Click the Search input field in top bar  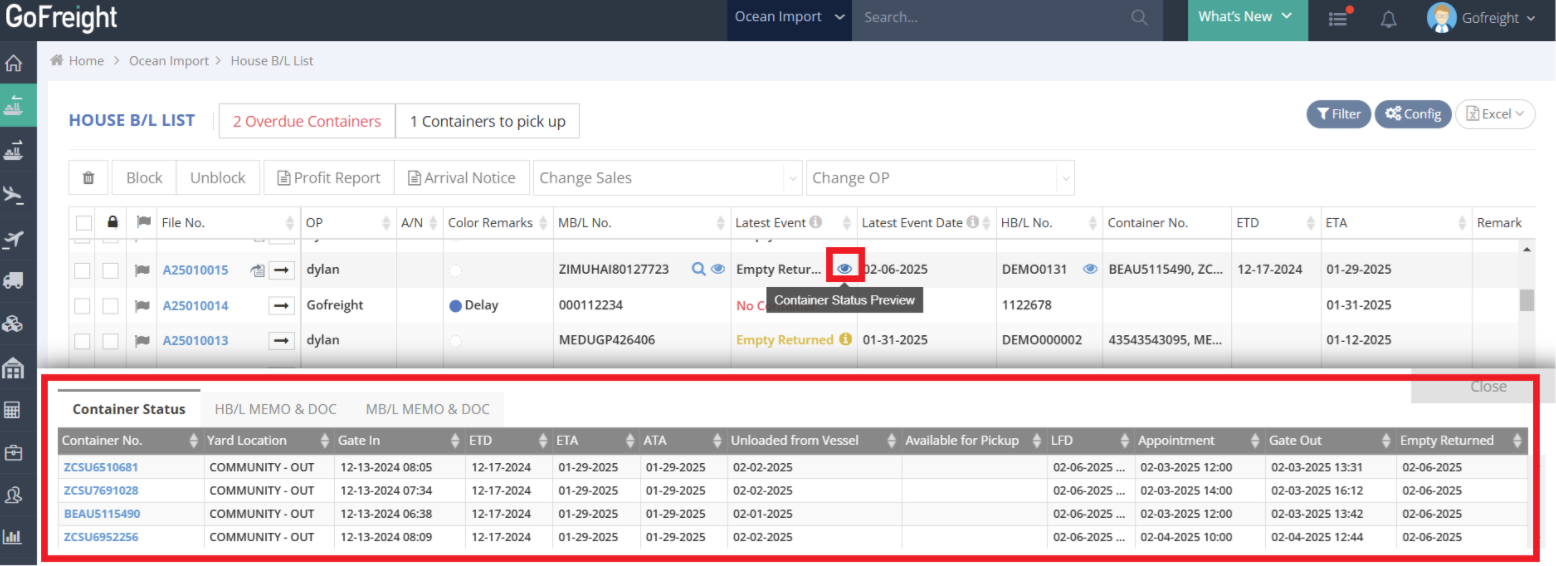pos(990,17)
